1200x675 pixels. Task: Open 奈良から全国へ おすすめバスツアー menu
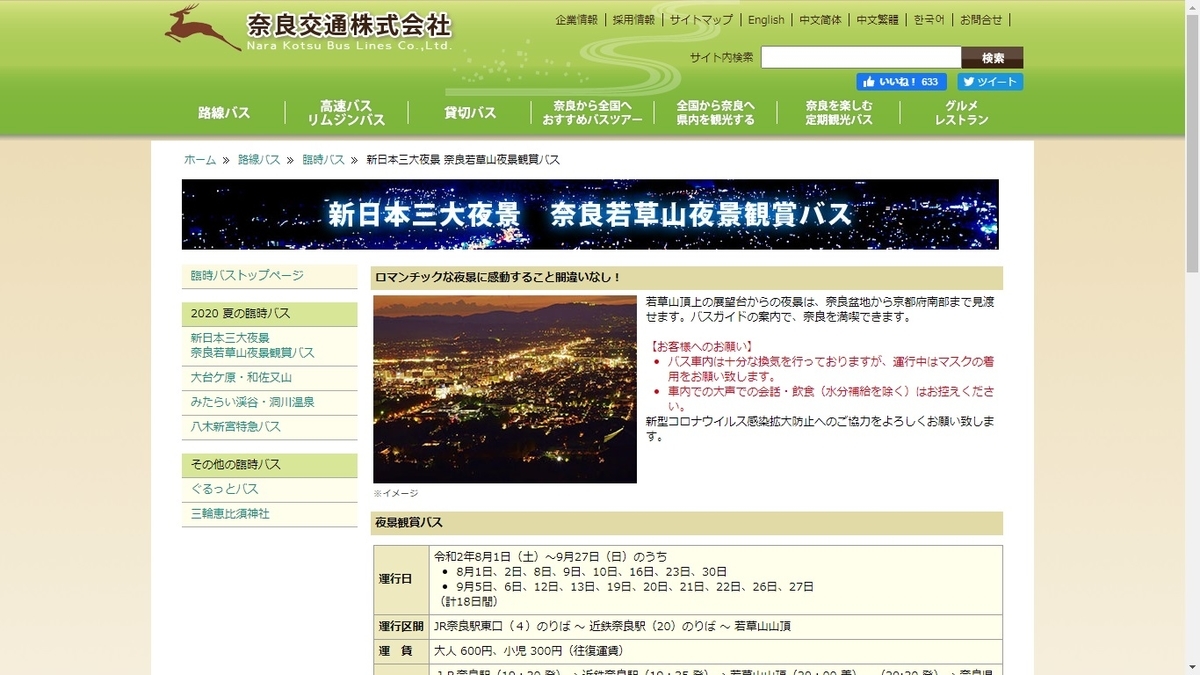pyautogui.click(x=592, y=113)
